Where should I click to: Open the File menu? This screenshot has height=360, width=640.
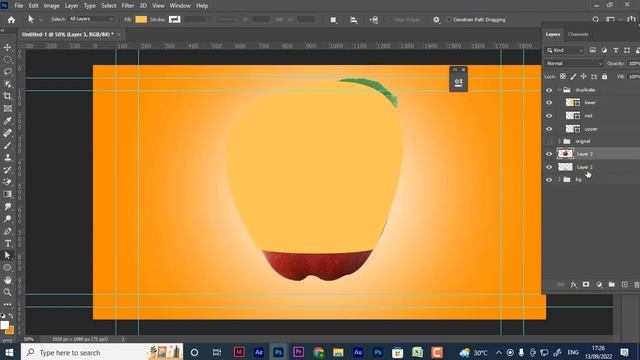coord(19,6)
